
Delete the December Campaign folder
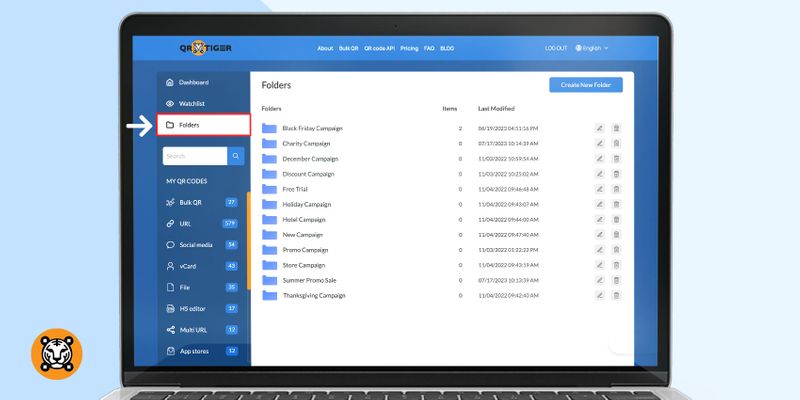[616, 159]
